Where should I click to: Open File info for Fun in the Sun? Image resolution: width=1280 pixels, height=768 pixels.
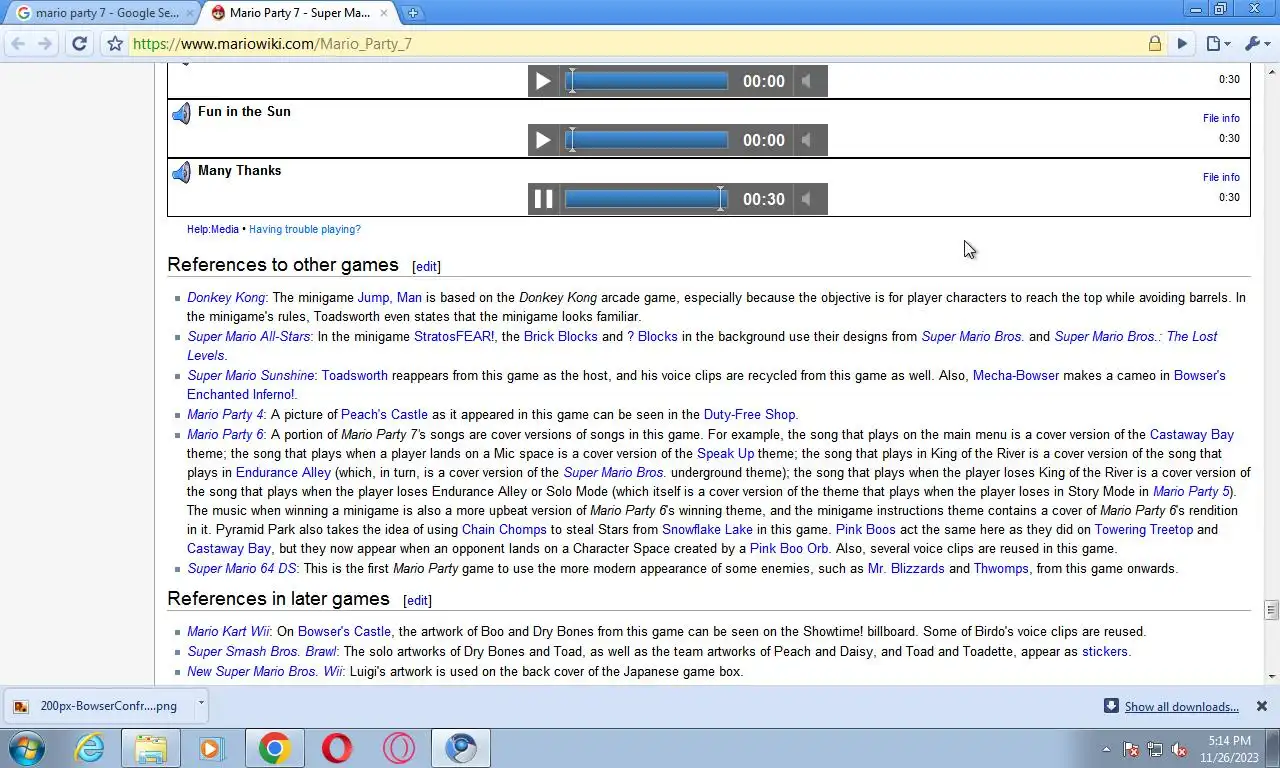coord(1221,118)
